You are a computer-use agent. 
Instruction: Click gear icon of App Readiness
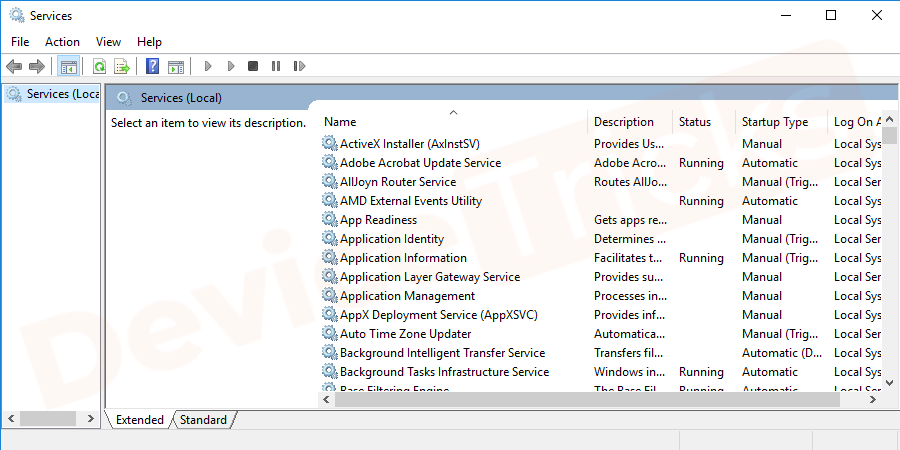329,219
